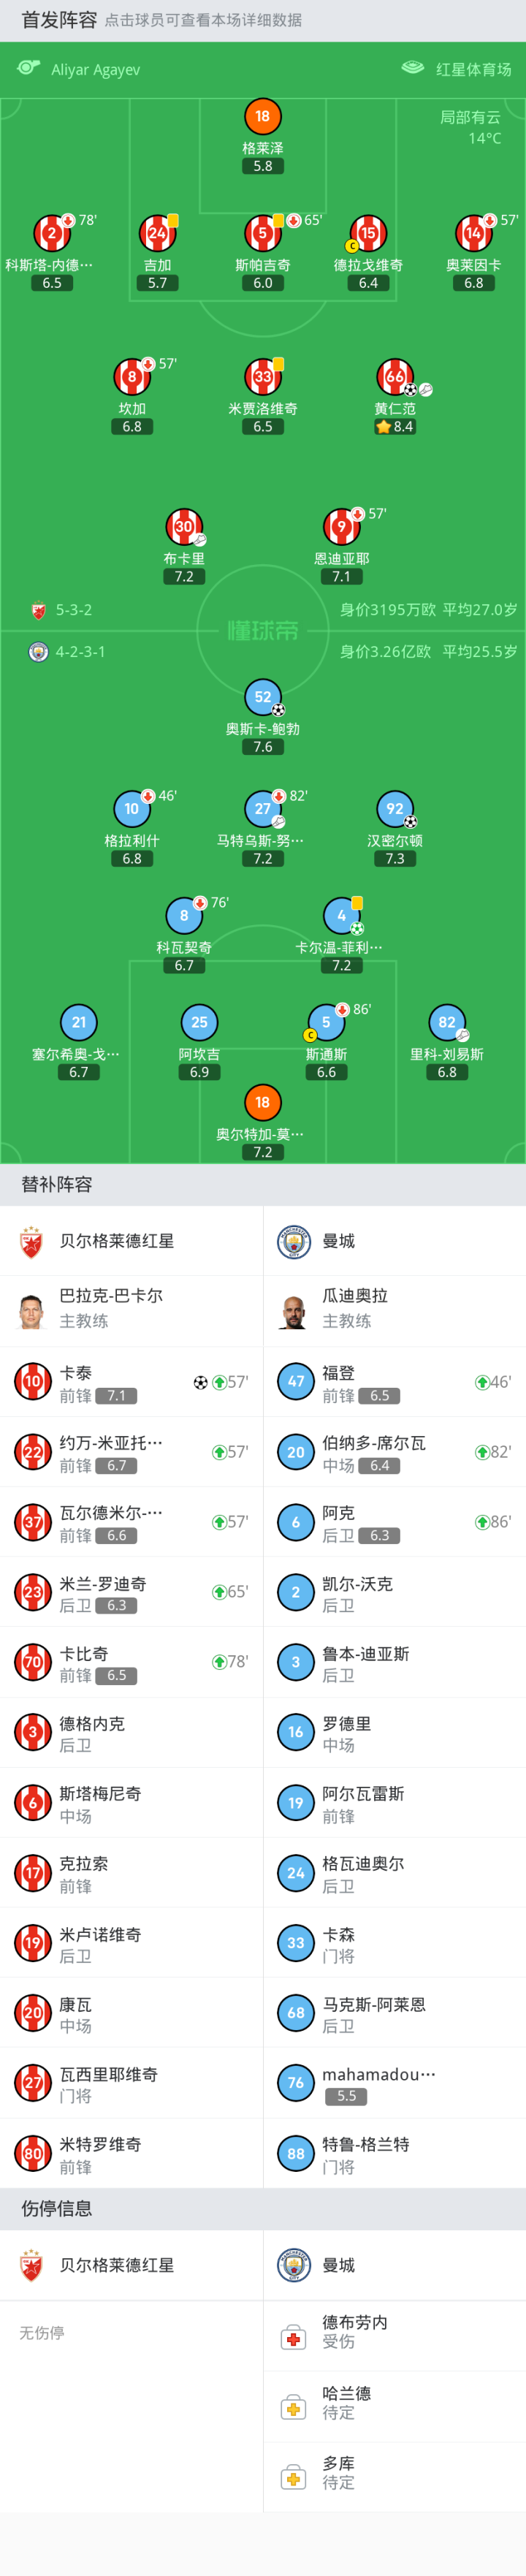The image size is (526, 2576).
Task: Click substitute 伯纳多-席尔瓦 row
Action: [x=394, y=1452]
